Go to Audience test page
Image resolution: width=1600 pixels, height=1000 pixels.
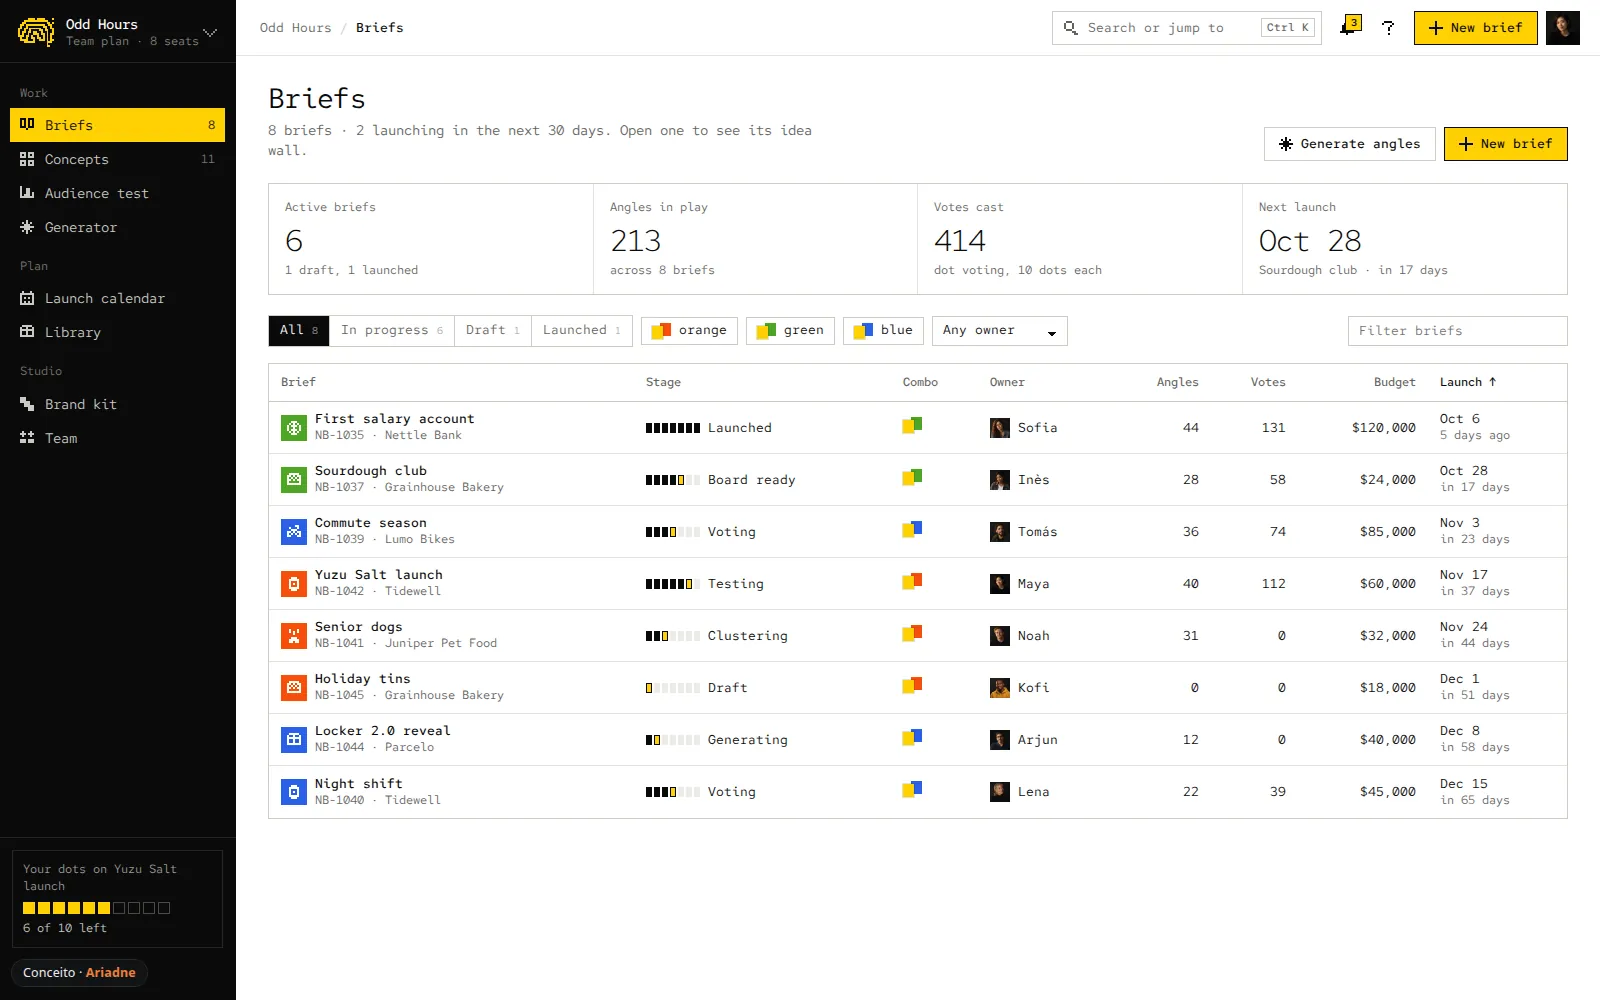[117, 193]
